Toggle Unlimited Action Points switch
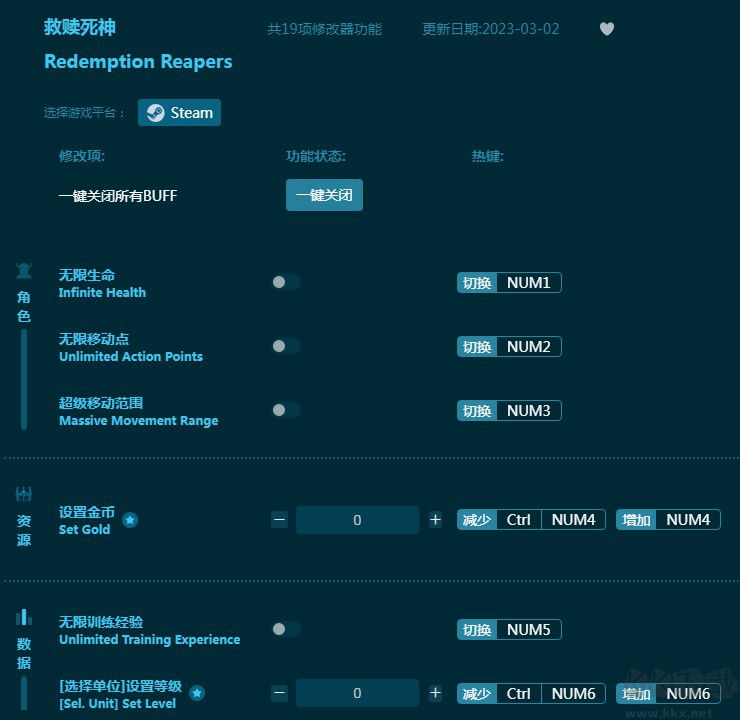This screenshot has height=720, width=740. [286, 346]
